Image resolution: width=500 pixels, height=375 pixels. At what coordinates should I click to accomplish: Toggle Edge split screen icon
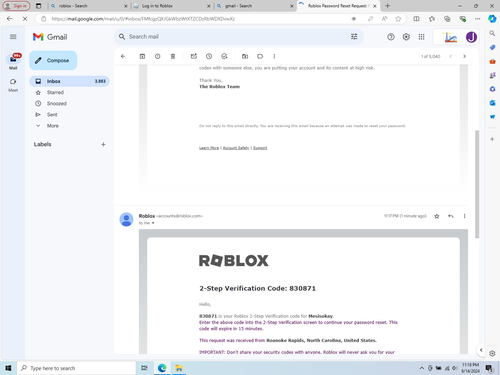(416, 19)
